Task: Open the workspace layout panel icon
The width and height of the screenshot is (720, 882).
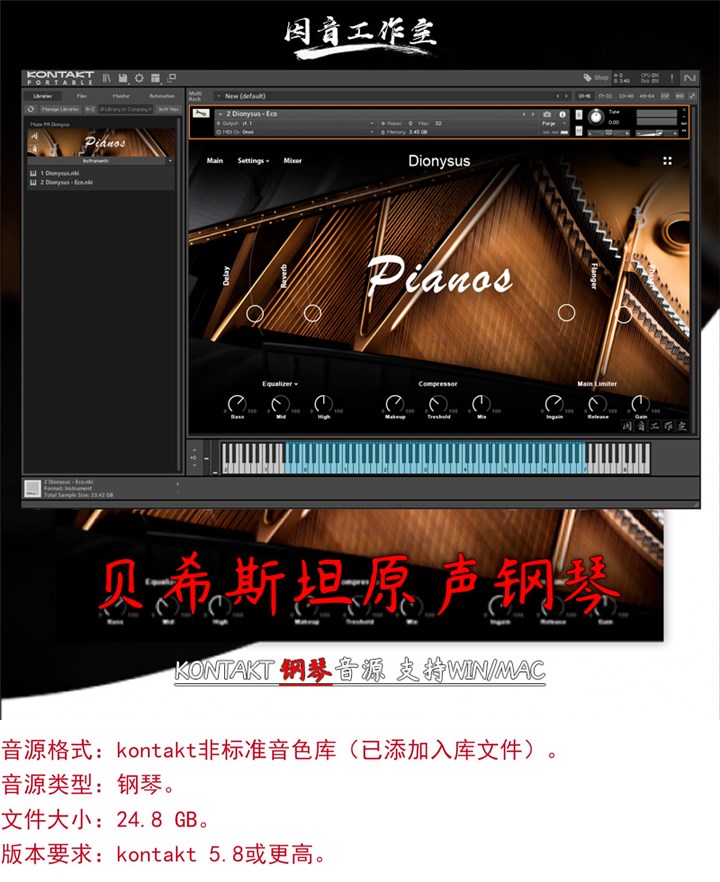Action: (155, 78)
